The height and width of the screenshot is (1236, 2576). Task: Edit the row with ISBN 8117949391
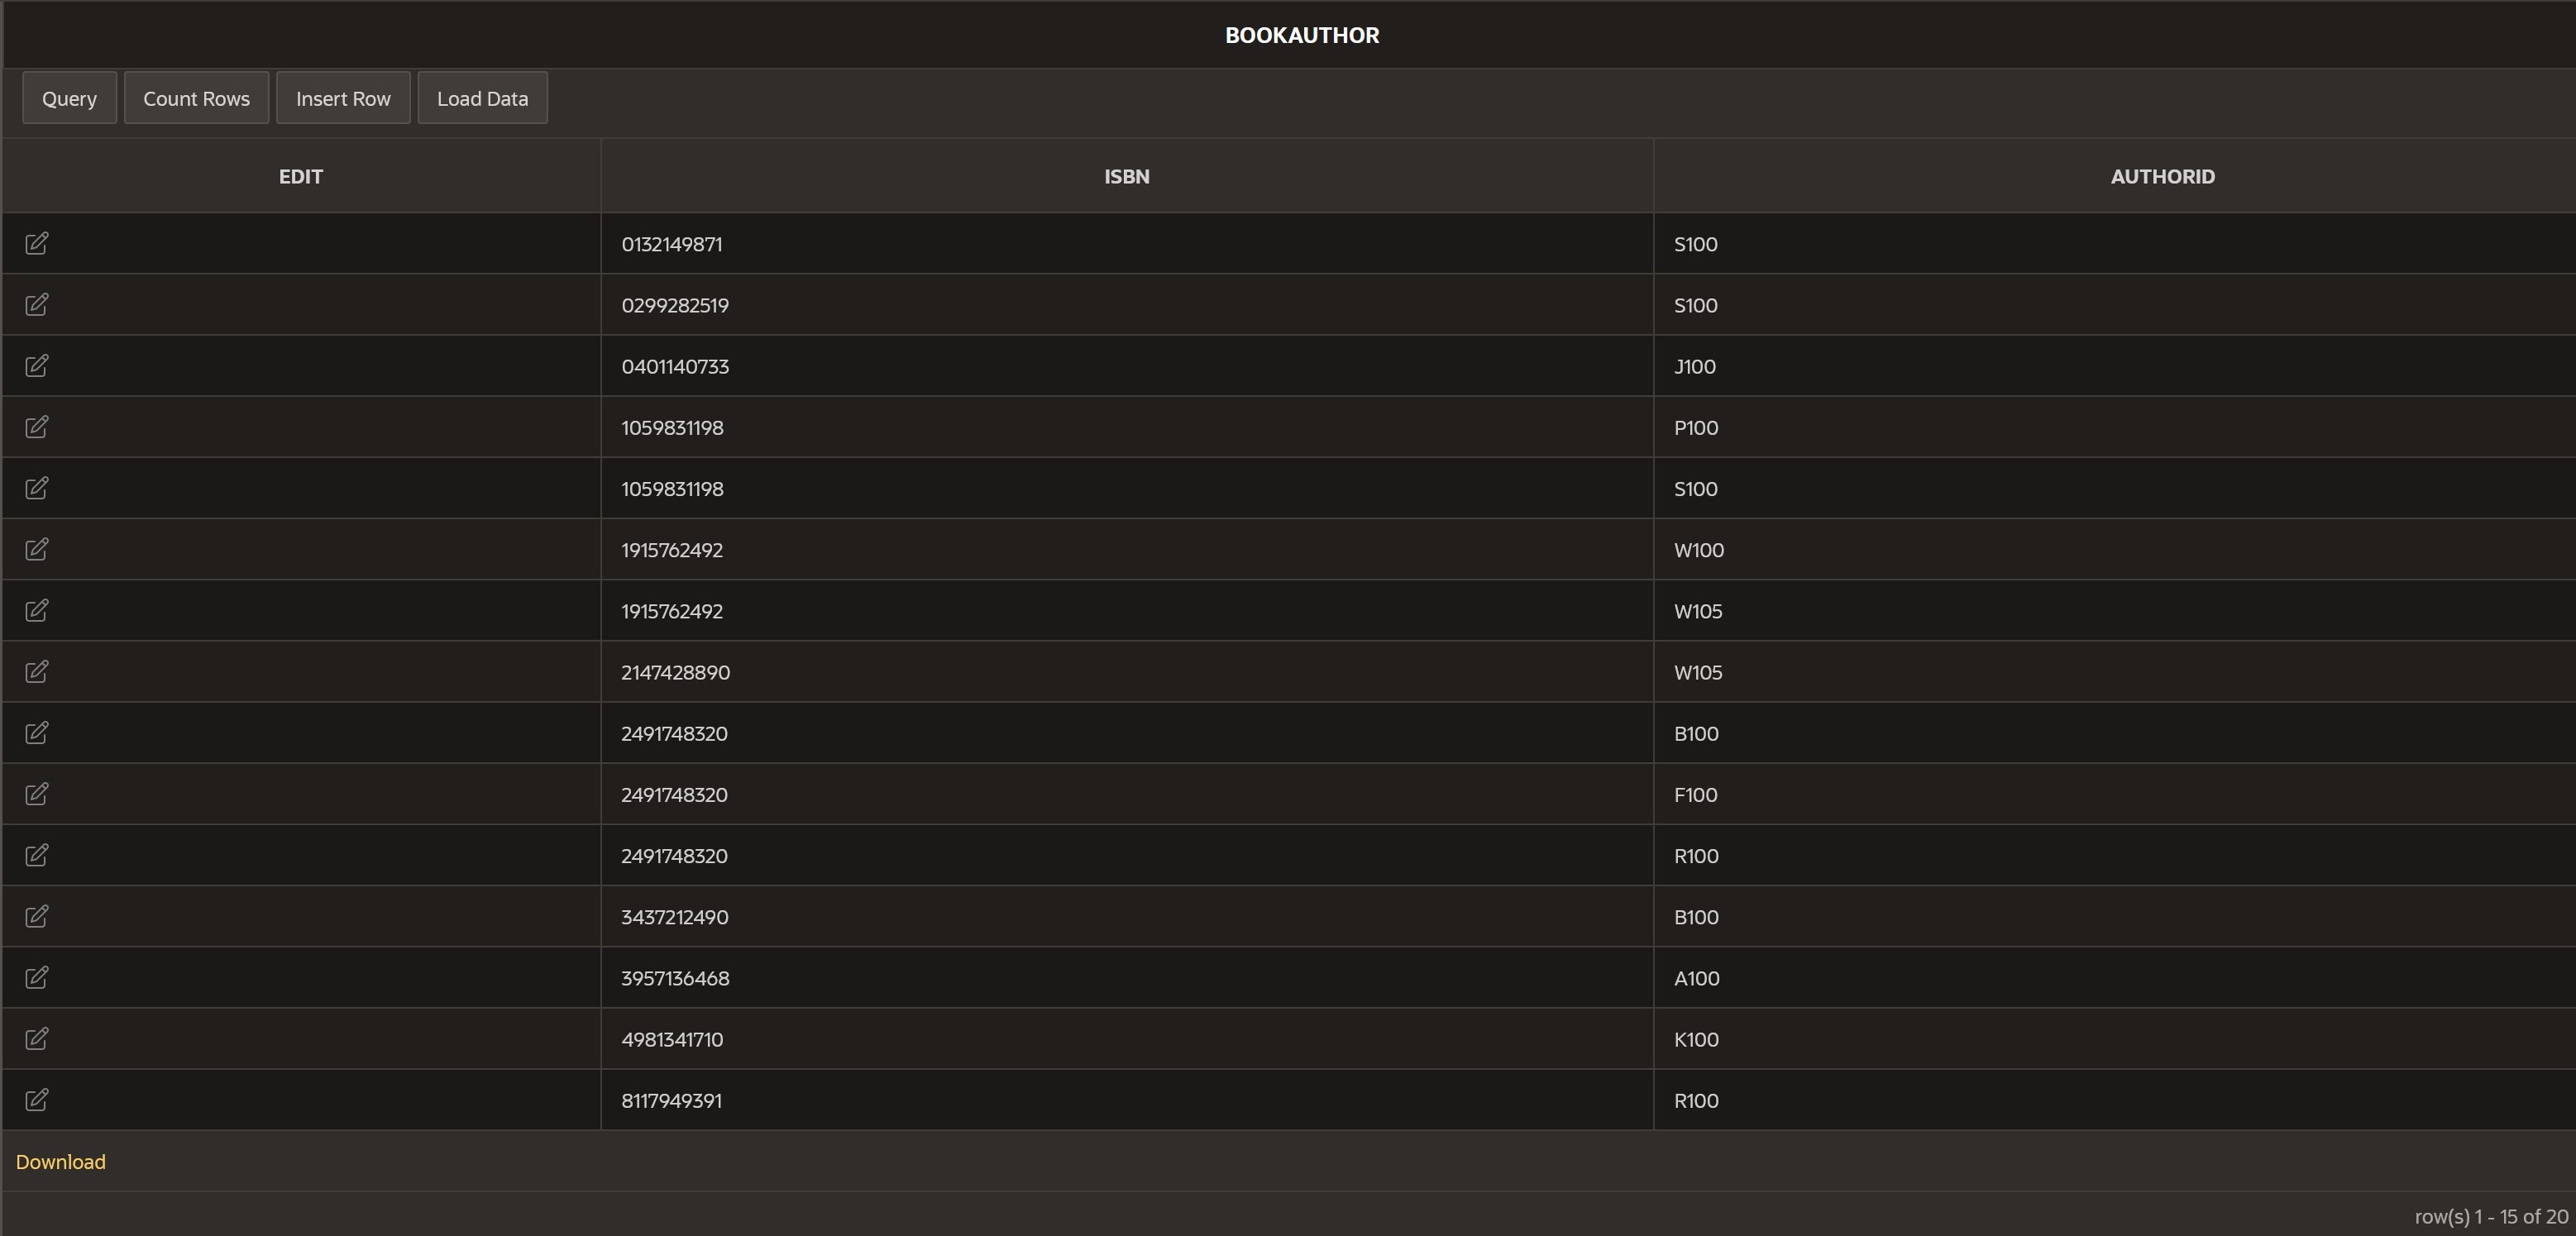point(37,1100)
